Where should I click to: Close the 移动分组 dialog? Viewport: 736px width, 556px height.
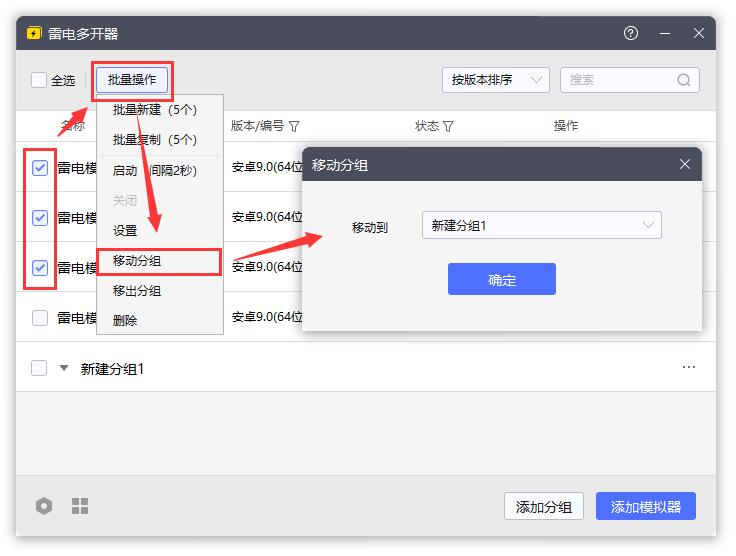click(x=684, y=164)
